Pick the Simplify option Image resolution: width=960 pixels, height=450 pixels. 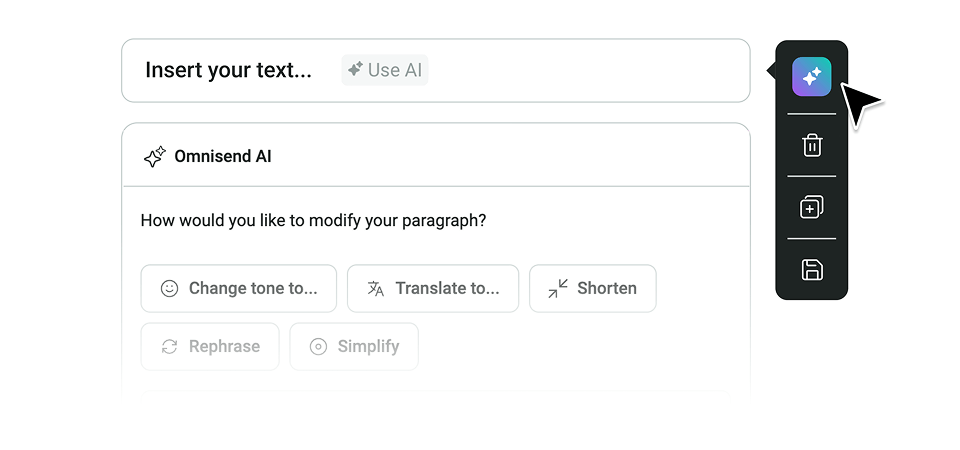tap(354, 347)
